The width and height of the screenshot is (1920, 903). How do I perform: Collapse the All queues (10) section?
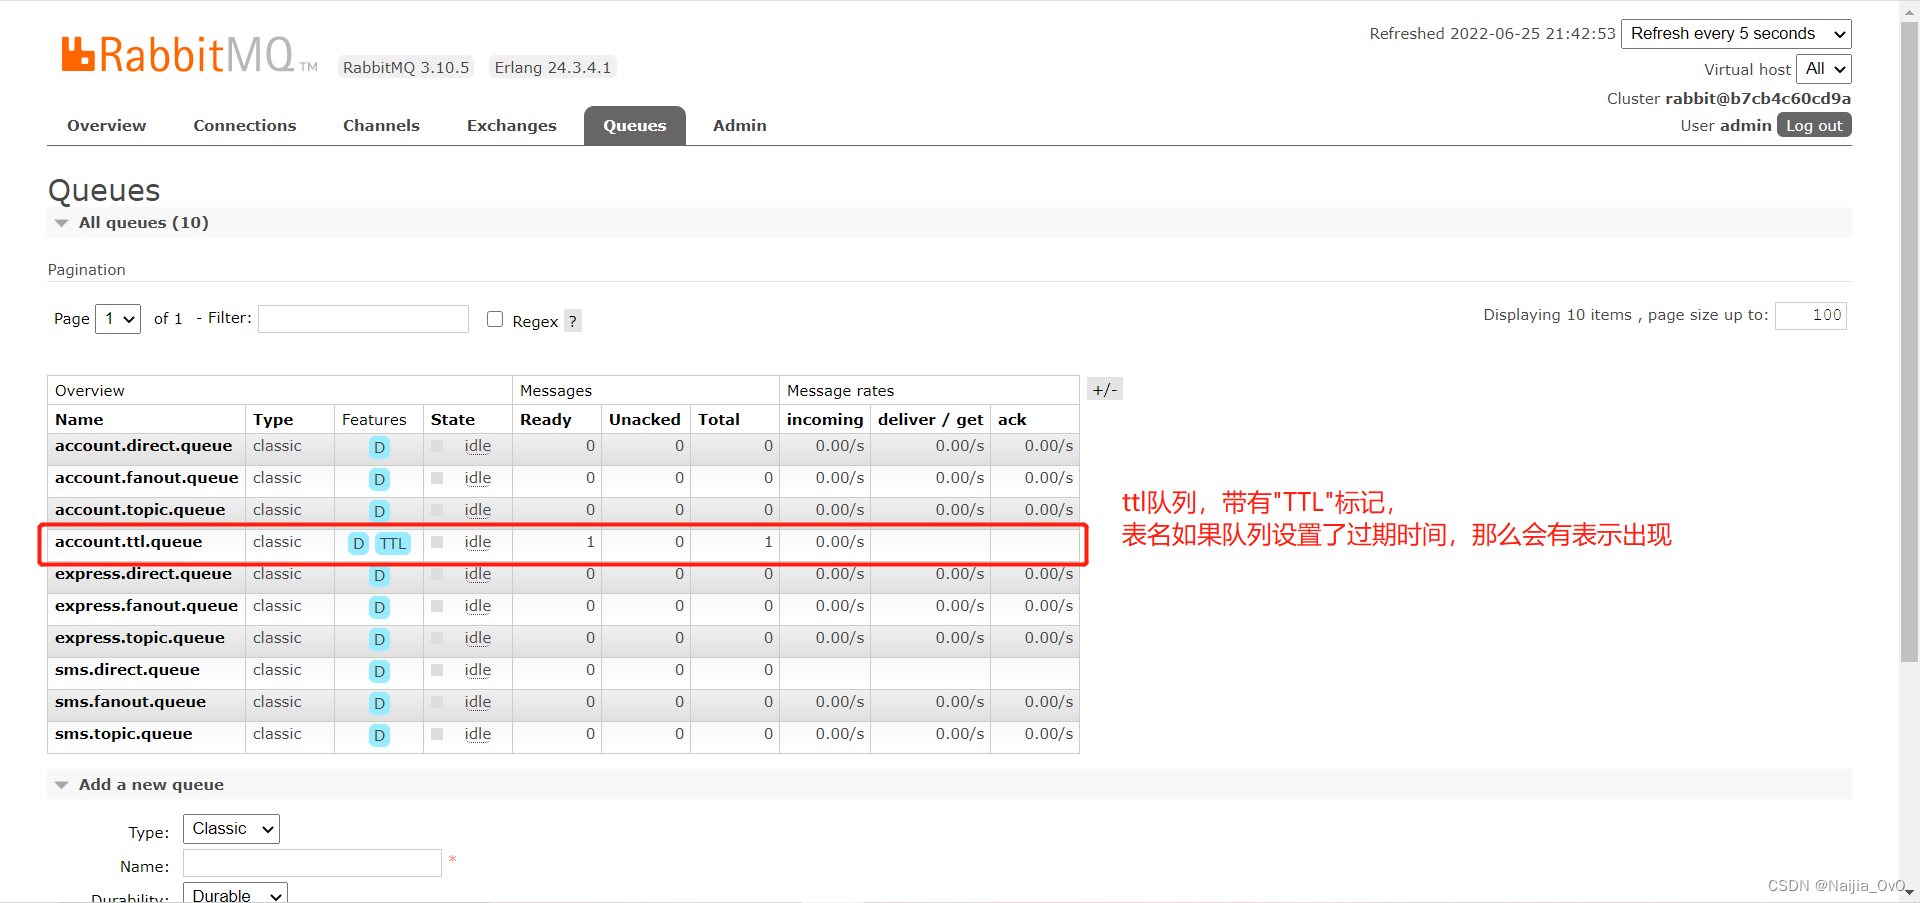143,222
